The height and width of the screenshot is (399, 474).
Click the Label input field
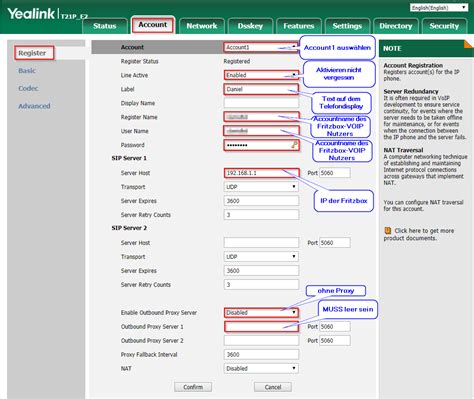click(261, 89)
